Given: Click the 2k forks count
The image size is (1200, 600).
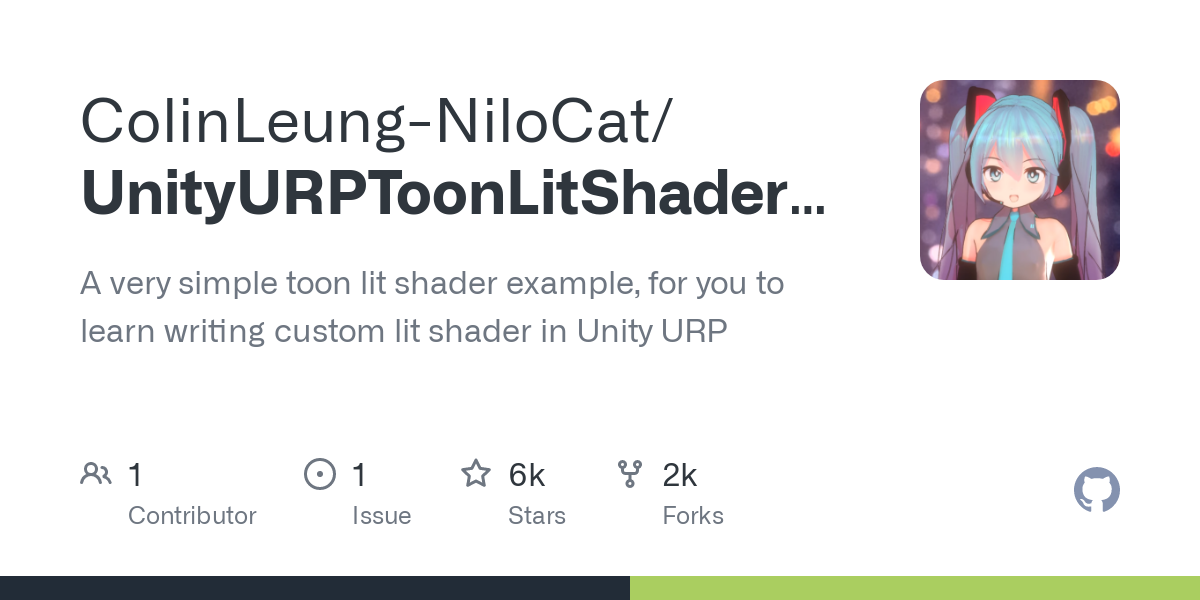Looking at the screenshot, I should (x=679, y=475).
